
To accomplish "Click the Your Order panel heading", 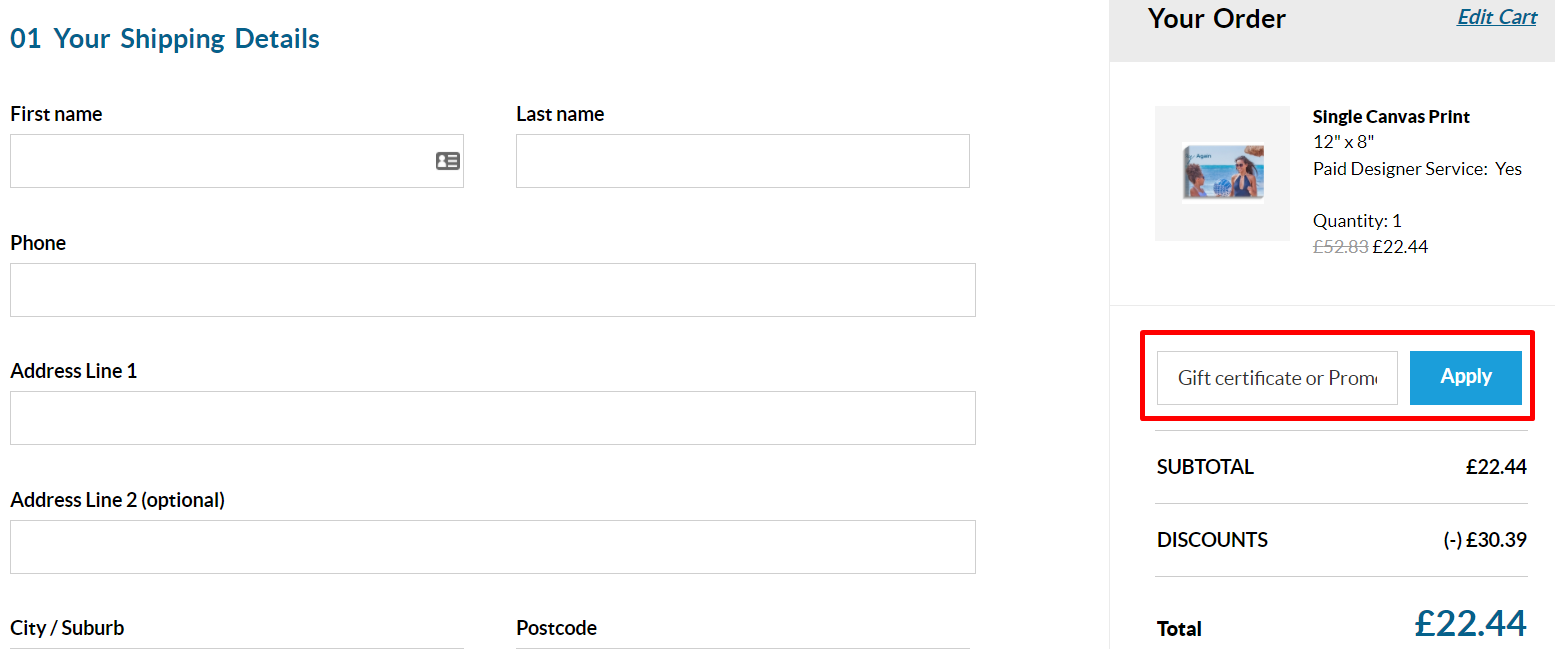I will [x=1217, y=19].
